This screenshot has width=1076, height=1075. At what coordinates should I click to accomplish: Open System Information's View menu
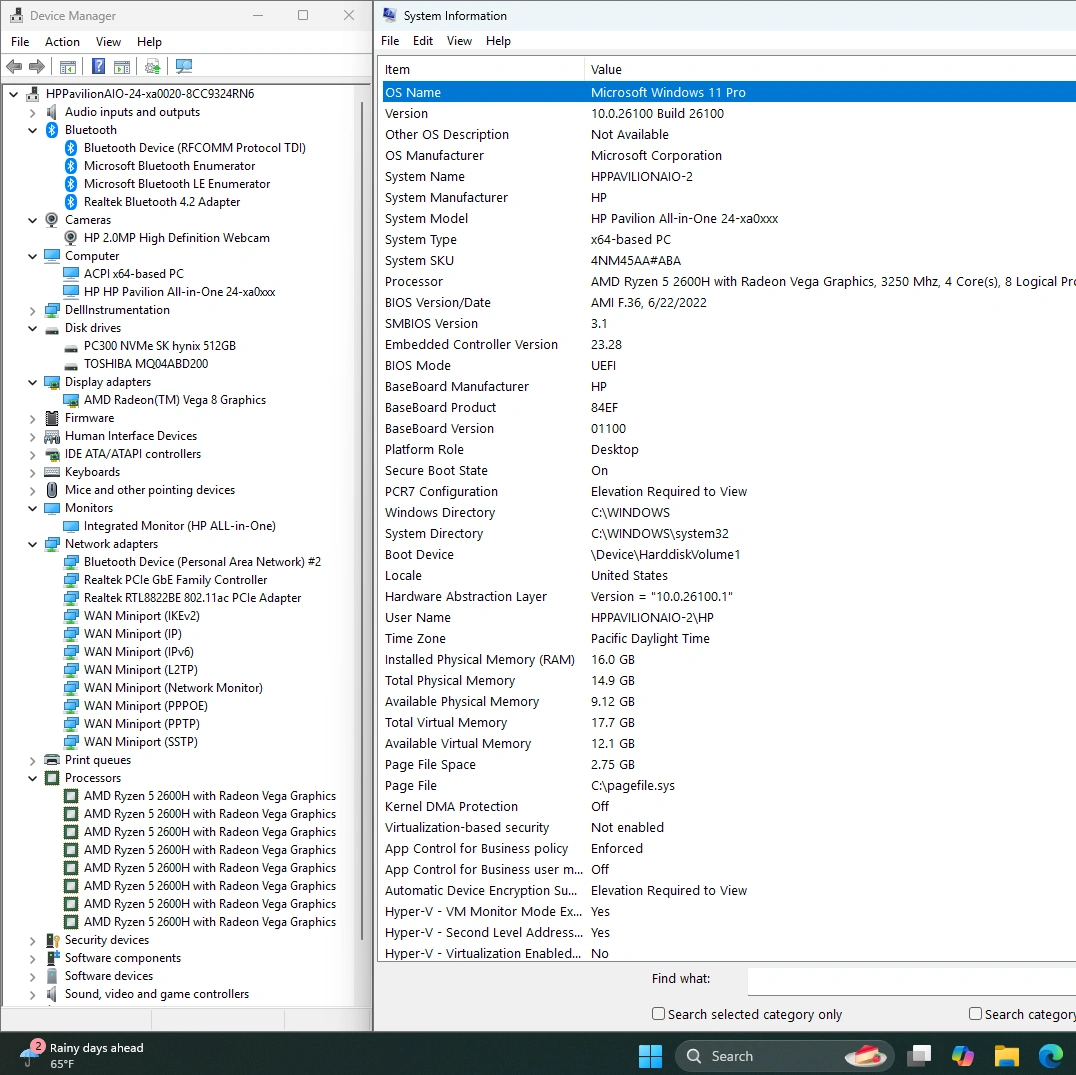coord(459,41)
